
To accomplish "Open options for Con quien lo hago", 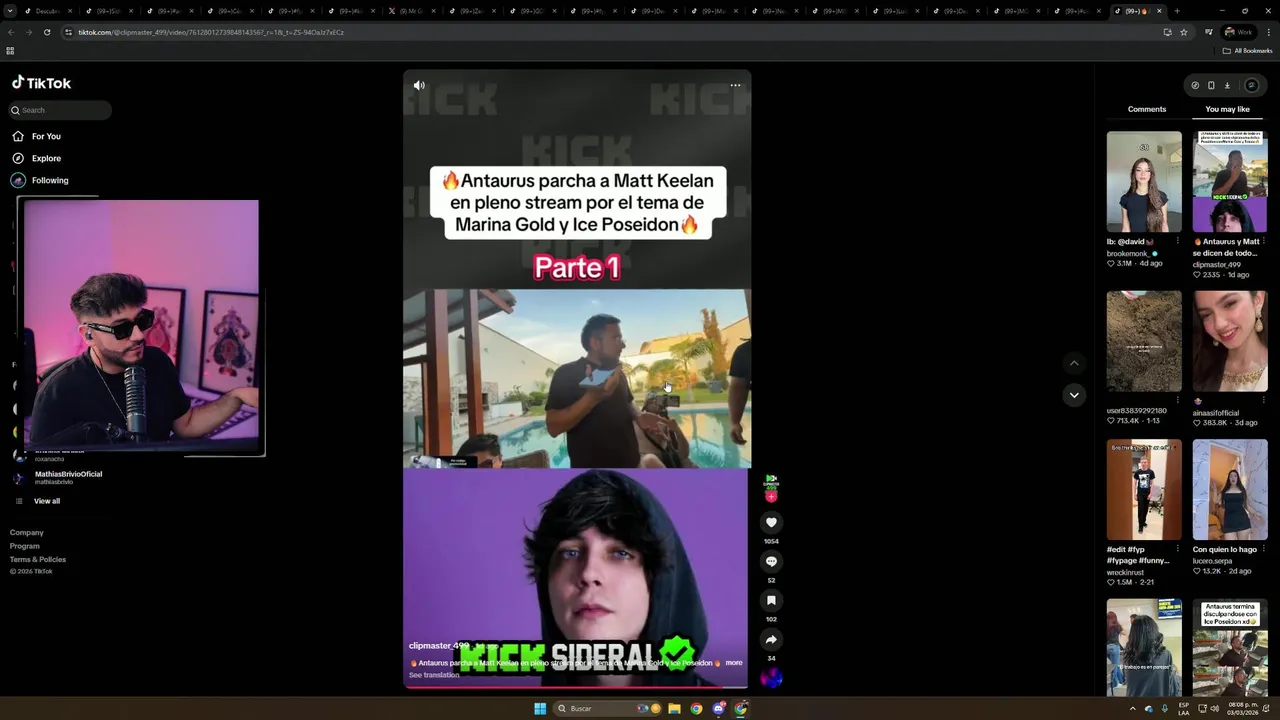I will pos(1263,549).
